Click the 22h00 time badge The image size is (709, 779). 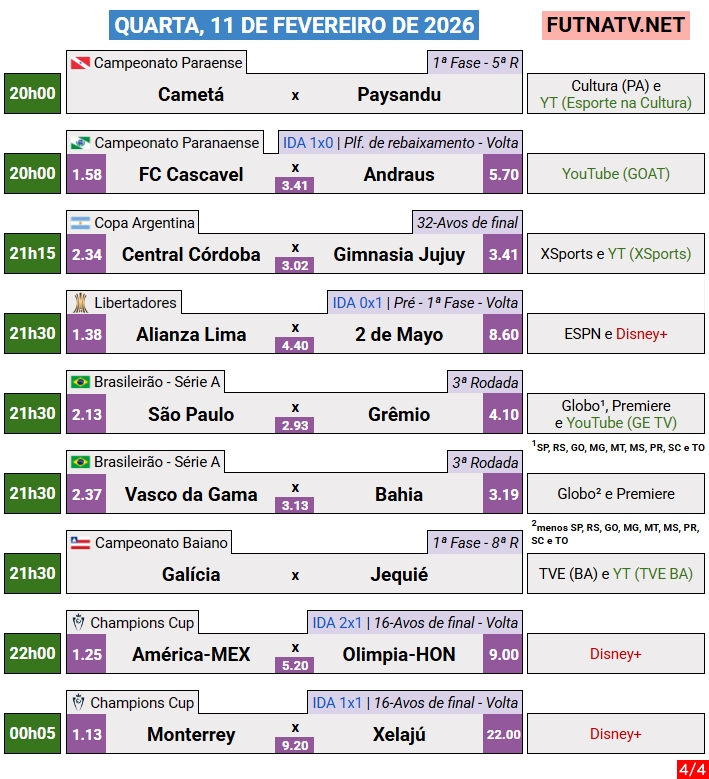click(33, 654)
